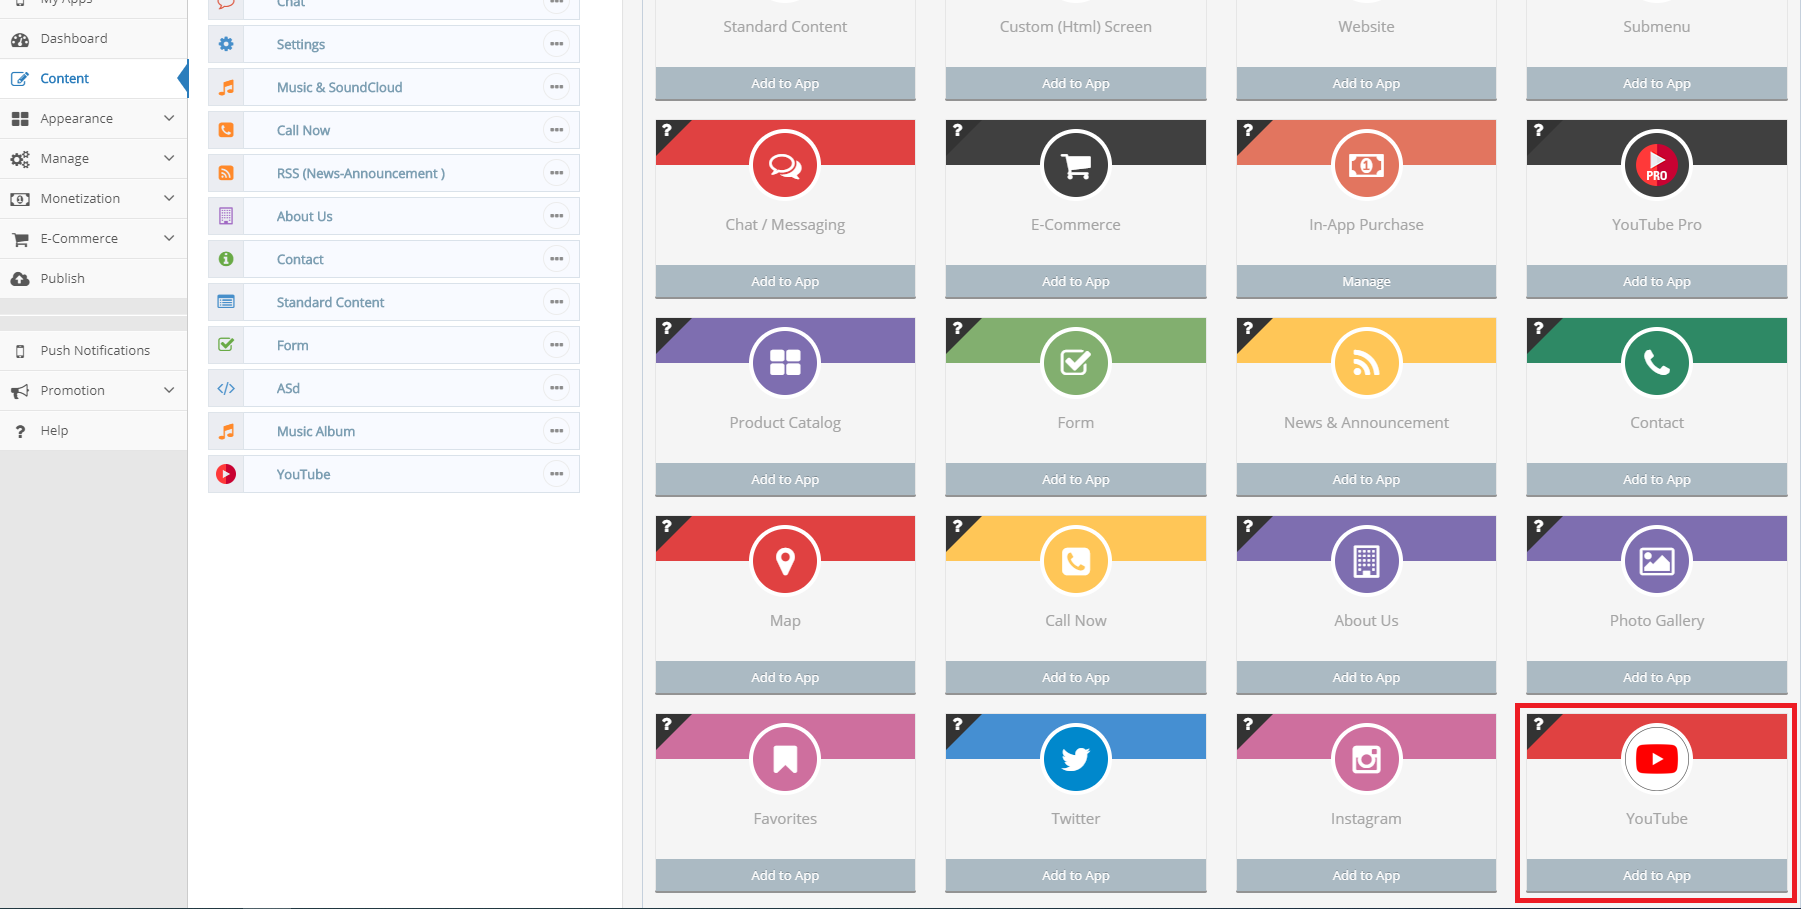Click the E-Commerce cart feature icon
The height and width of the screenshot is (909, 1801).
click(1076, 165)
